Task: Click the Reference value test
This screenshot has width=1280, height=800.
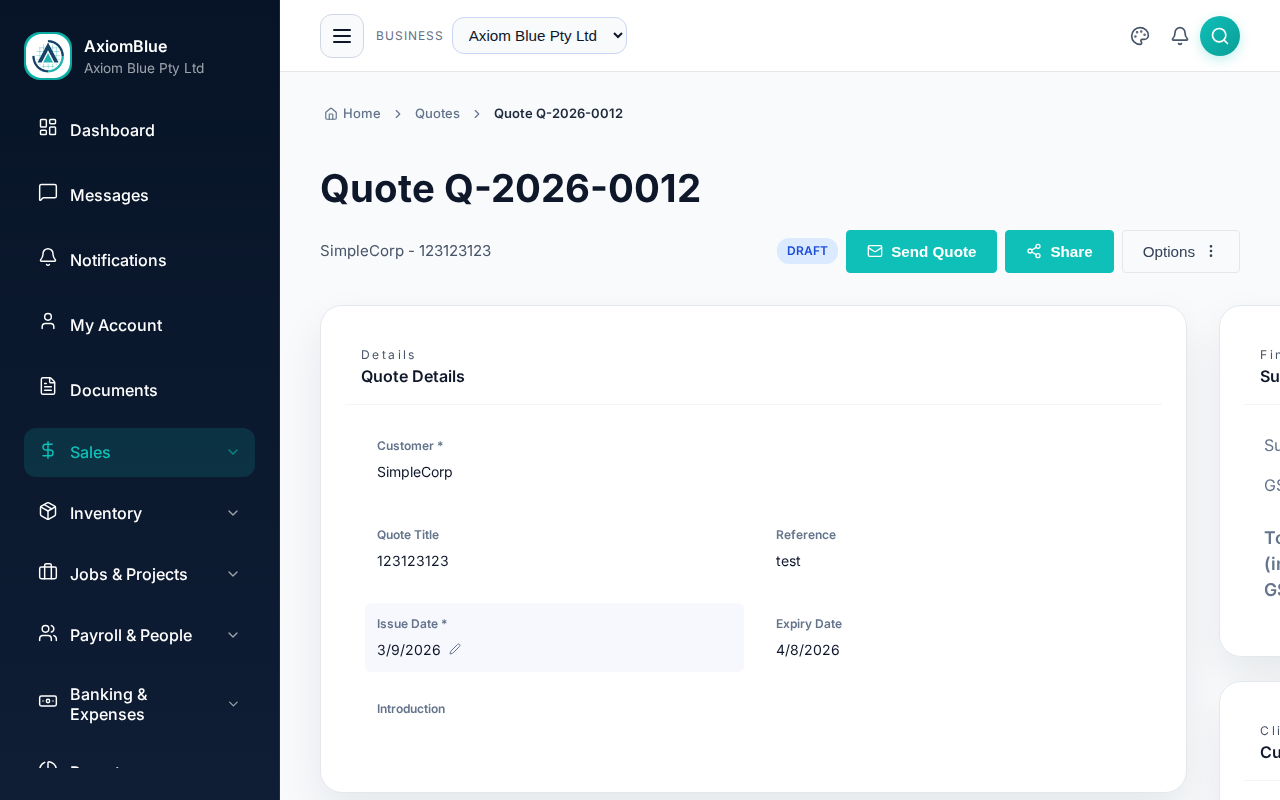Action: pos(788,561)
